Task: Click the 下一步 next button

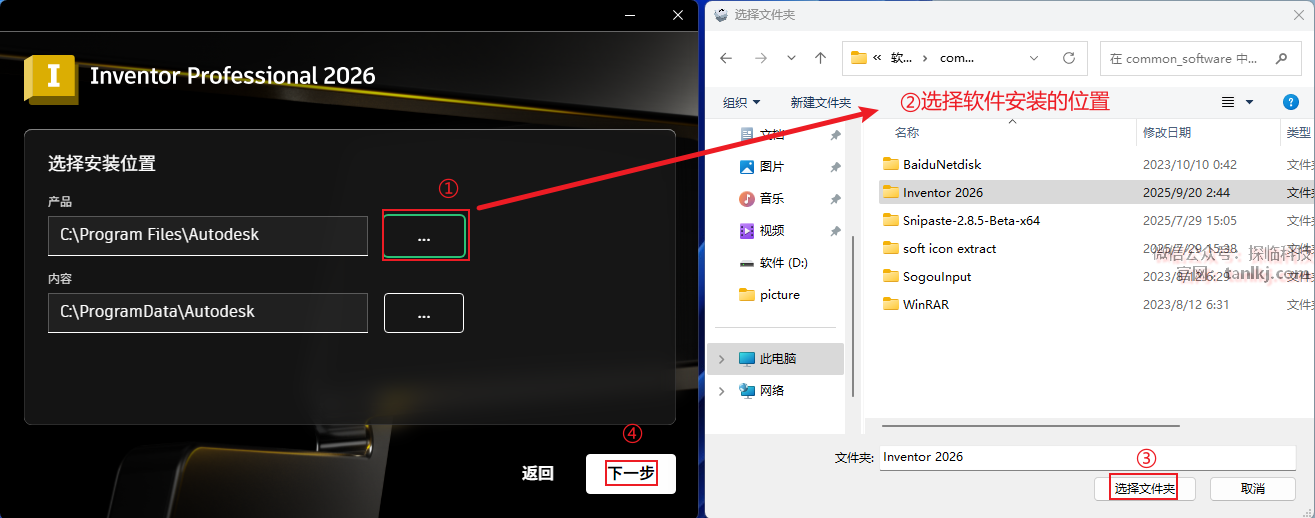Action: [631, 474]
